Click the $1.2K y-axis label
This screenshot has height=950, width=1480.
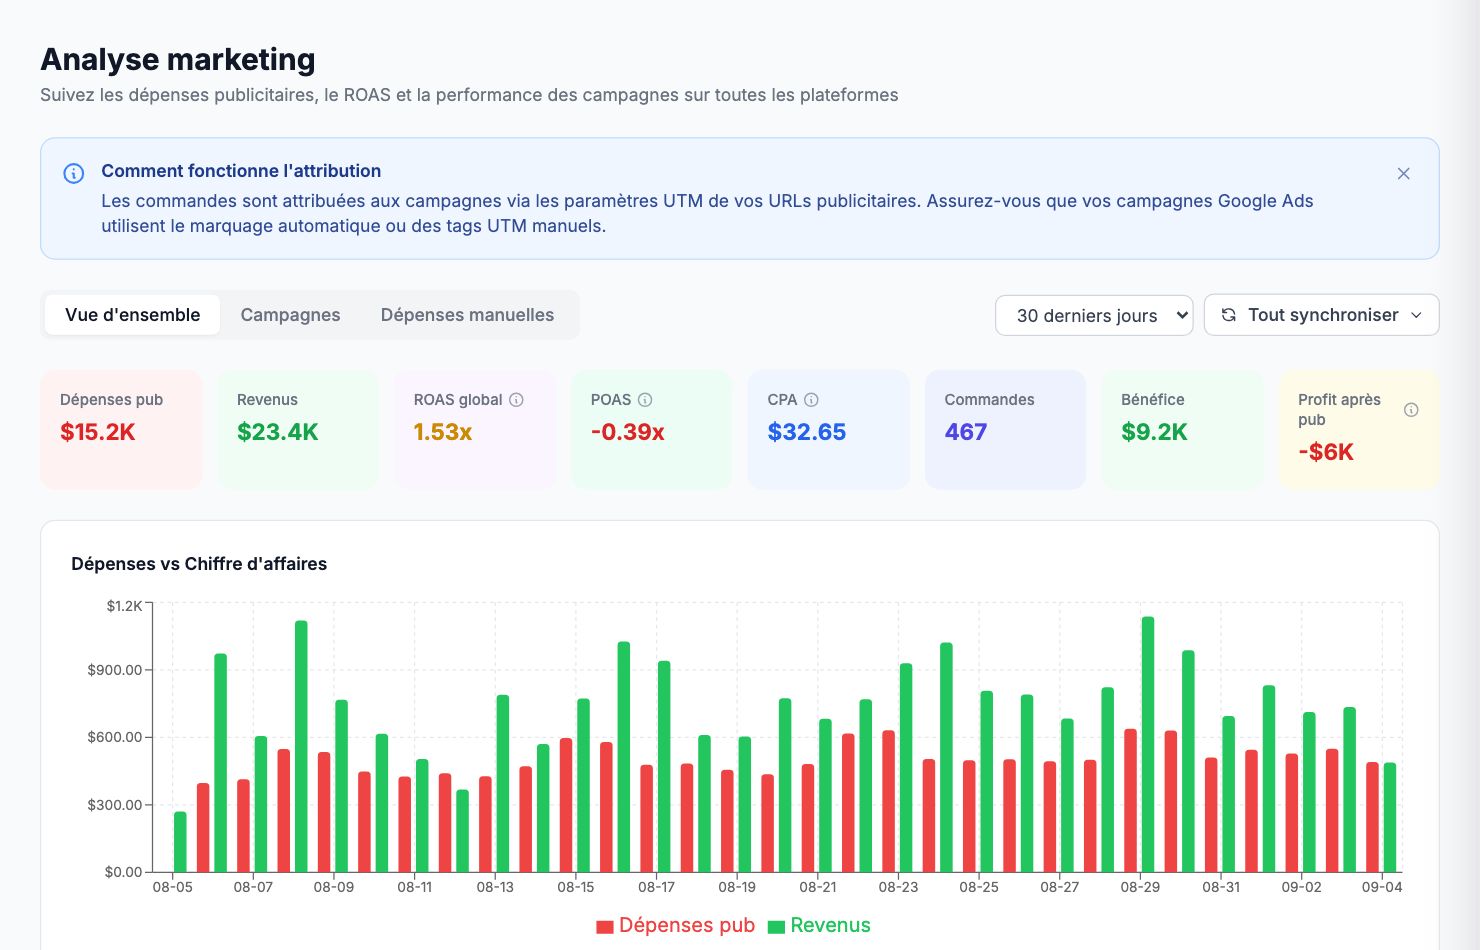(x=125, y=606)
